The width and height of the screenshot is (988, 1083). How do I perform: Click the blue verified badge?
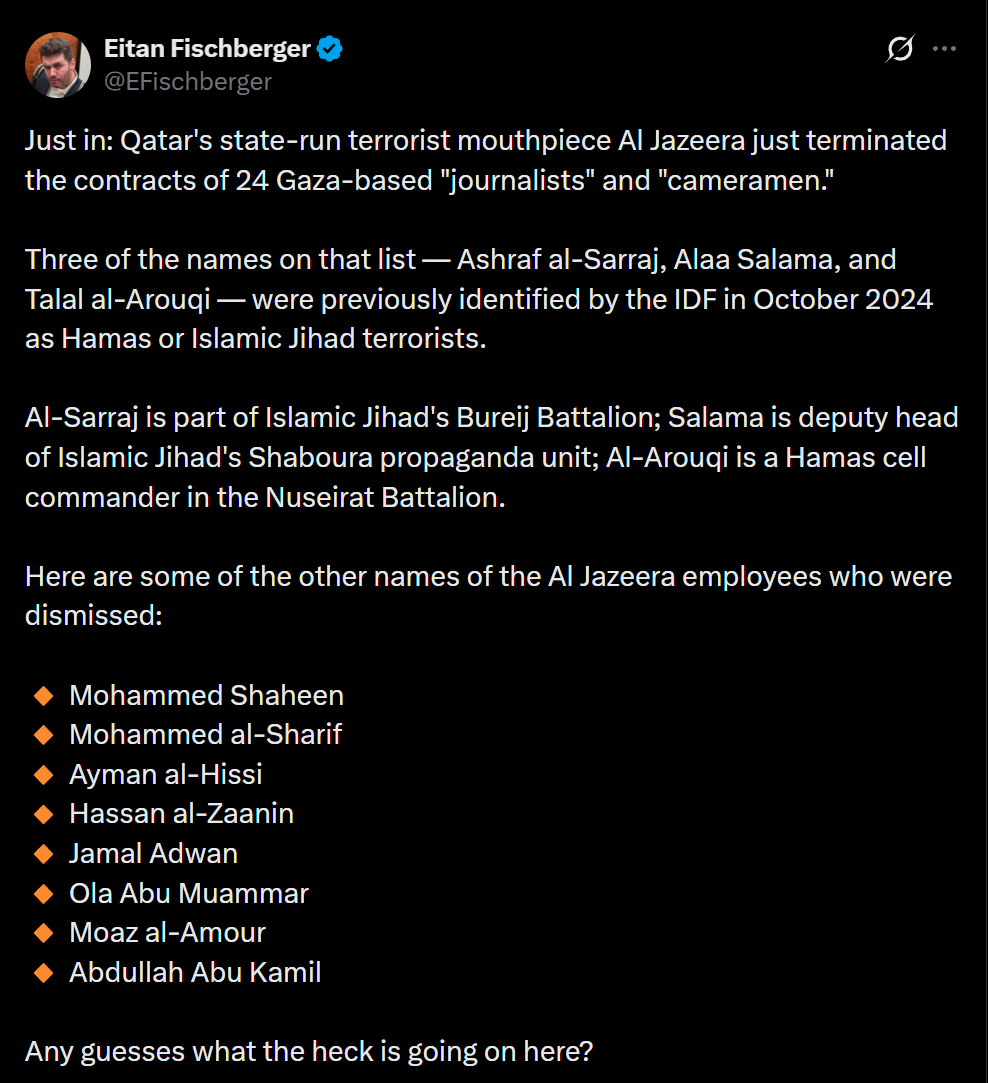pyautogui.click(x=330, y=49)
